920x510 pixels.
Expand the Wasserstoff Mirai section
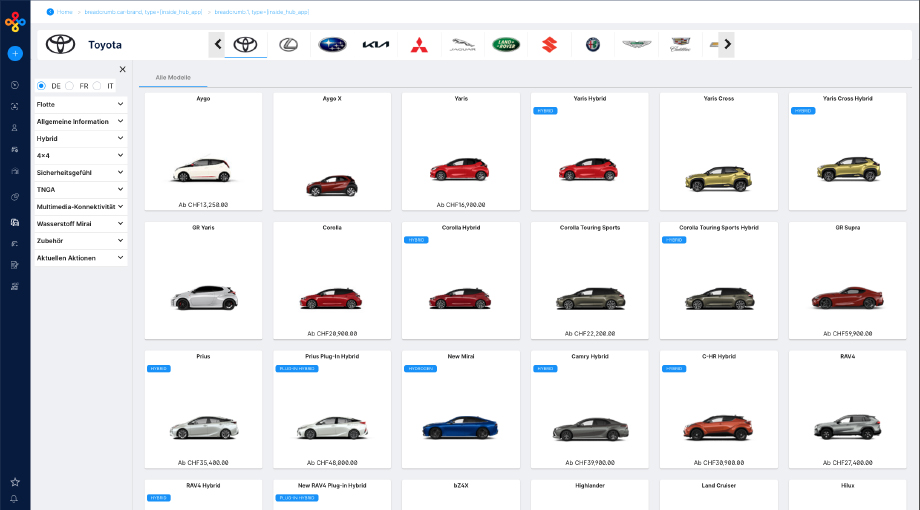[80, 224]
